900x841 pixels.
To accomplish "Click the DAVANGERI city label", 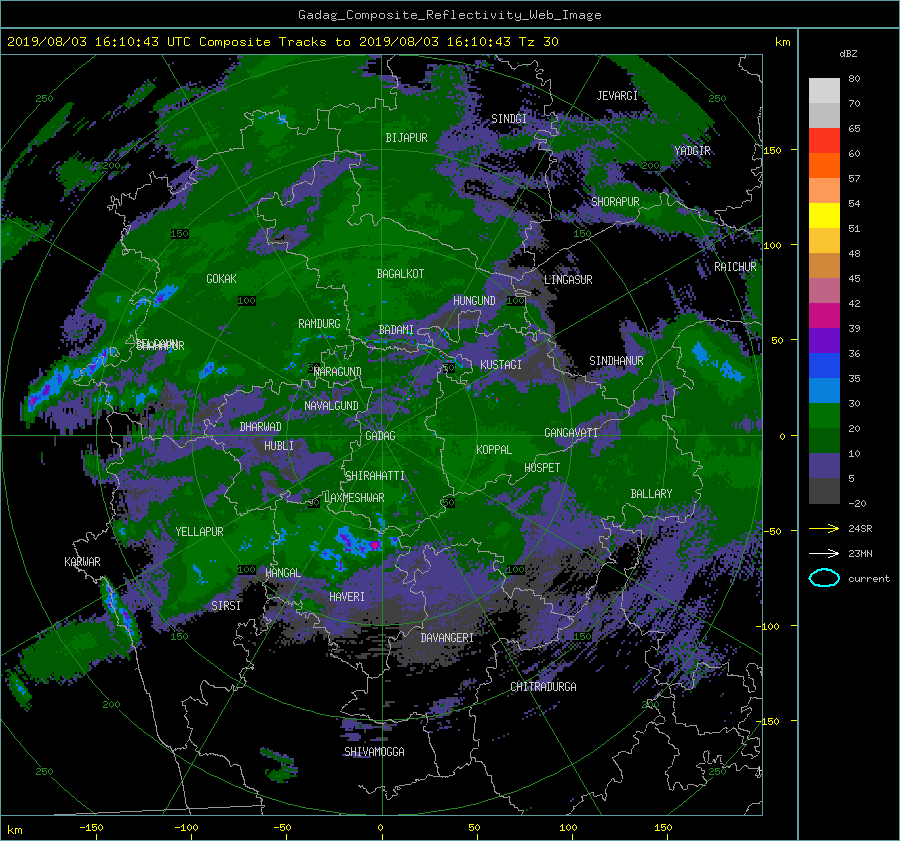I will (447, 638).
